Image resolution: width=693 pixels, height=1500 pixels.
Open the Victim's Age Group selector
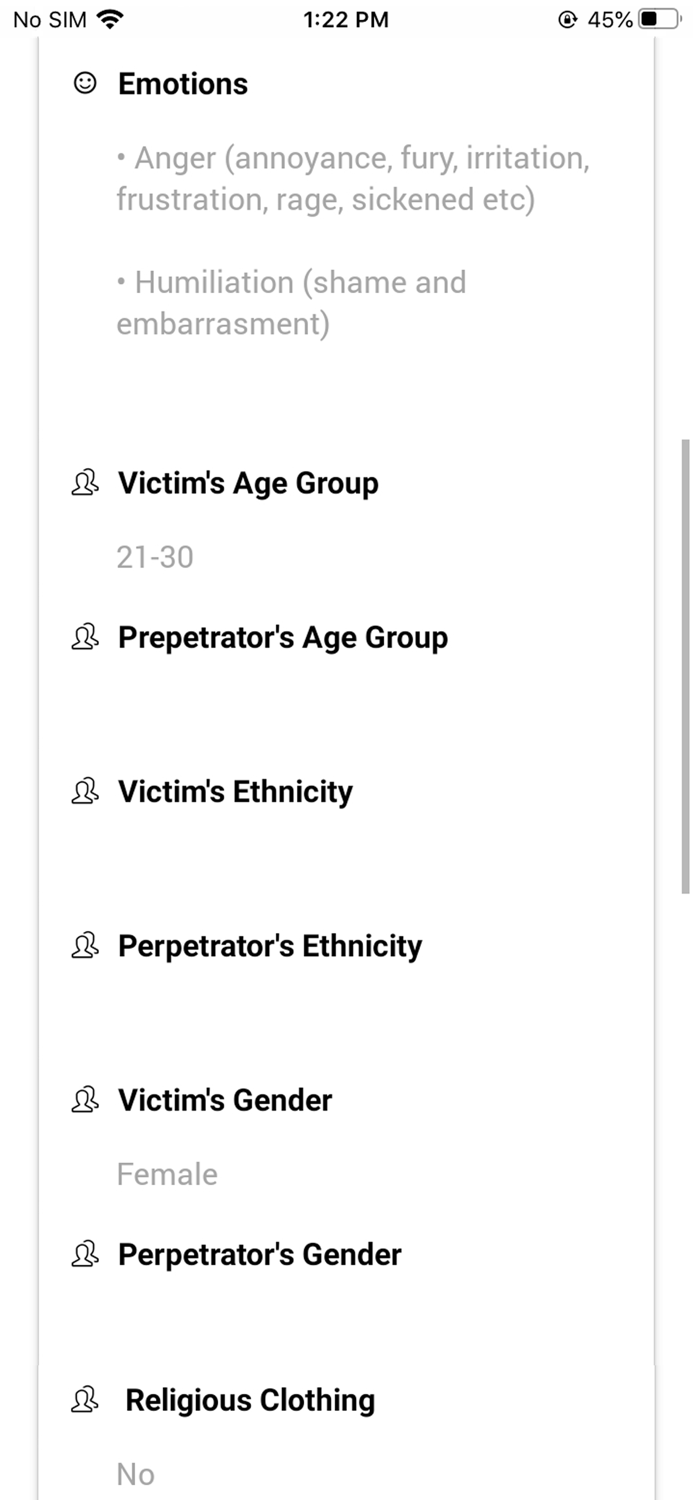click(x=248, y=483)
